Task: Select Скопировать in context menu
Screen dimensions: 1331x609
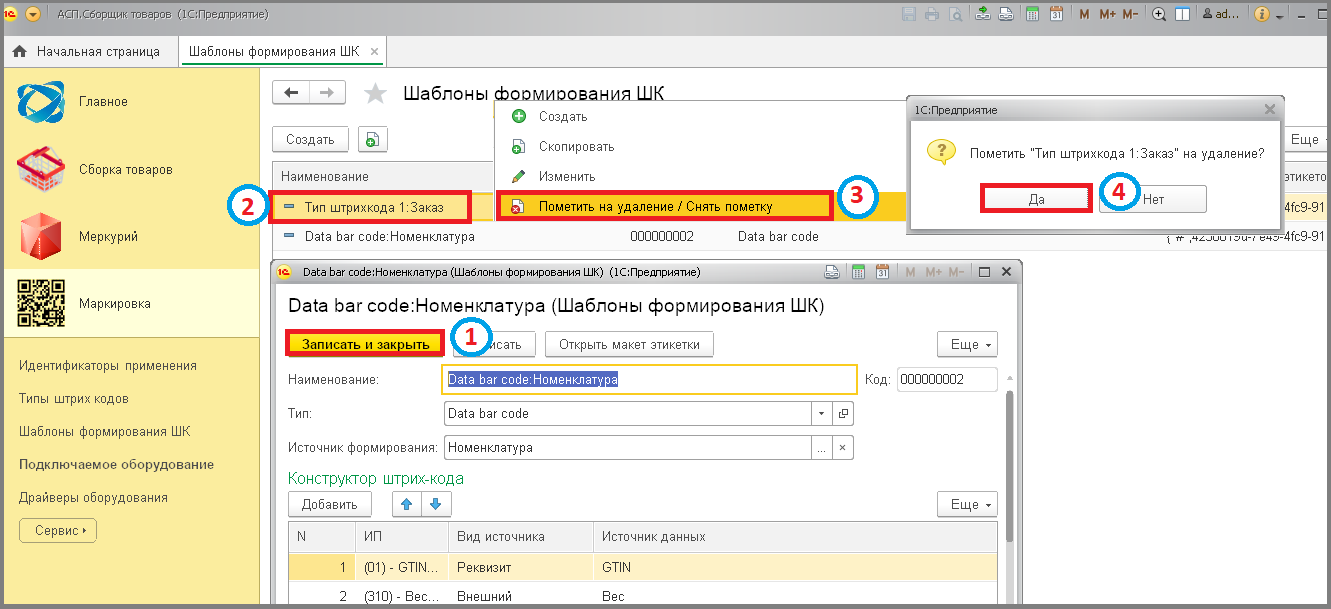Action: 576,147
